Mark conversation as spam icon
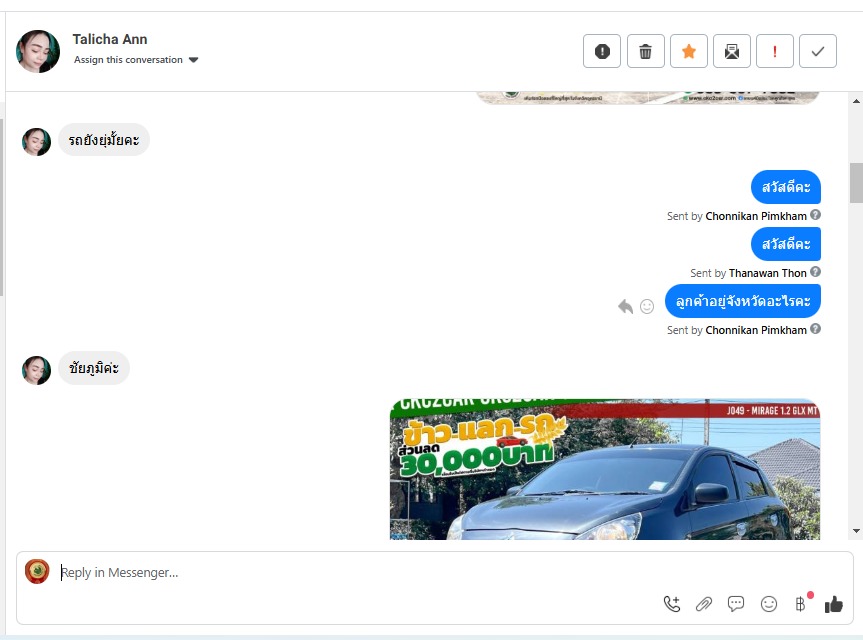Screen dimensions: 863x640 tap(602, 51)
